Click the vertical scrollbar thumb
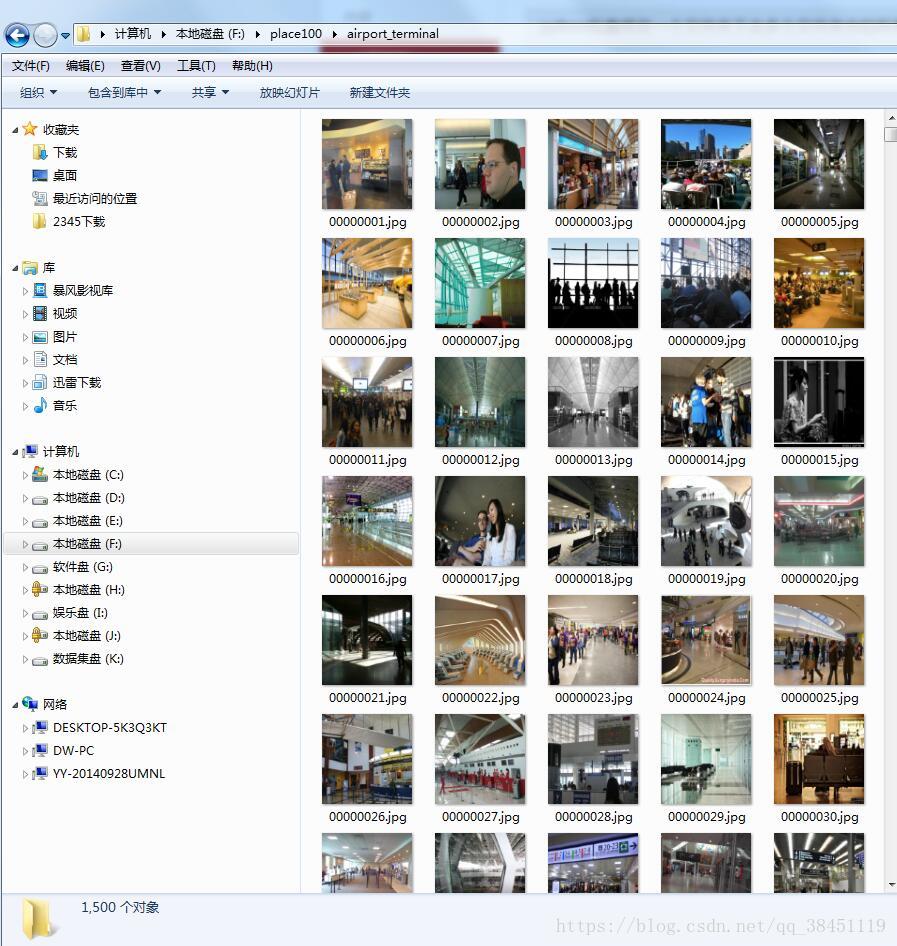The image size is (897, 946). tap(891, 134)
